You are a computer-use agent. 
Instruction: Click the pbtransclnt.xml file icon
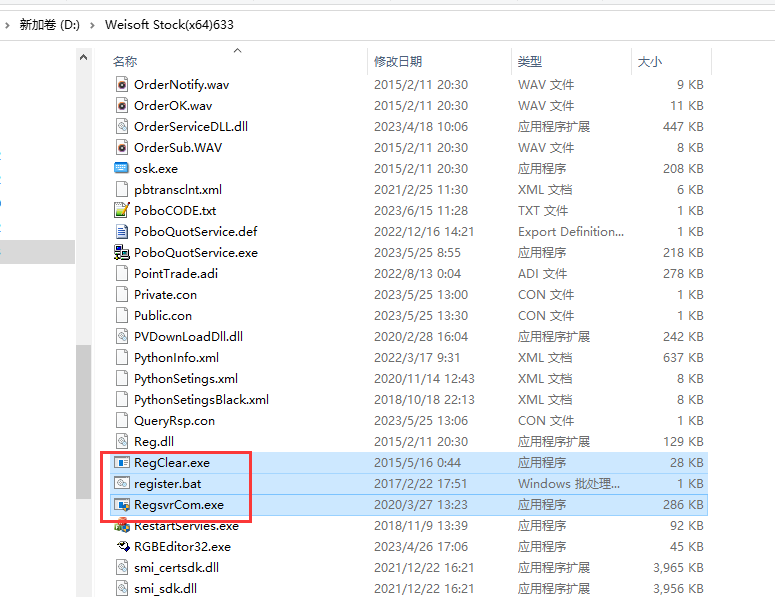[122, 190]
